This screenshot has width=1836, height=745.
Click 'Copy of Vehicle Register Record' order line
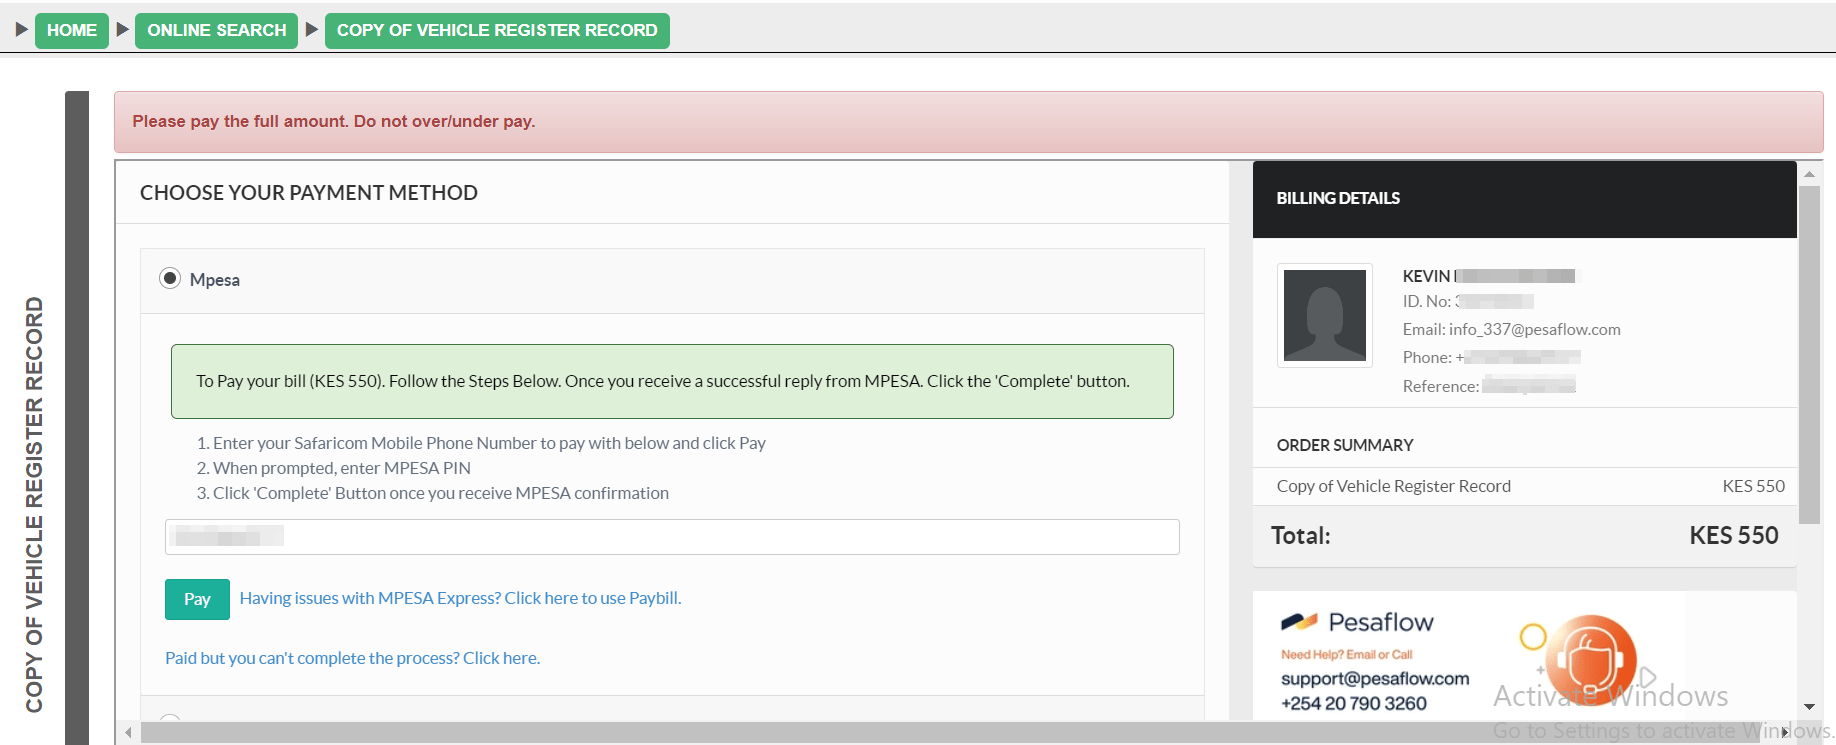pos(1394,486)
